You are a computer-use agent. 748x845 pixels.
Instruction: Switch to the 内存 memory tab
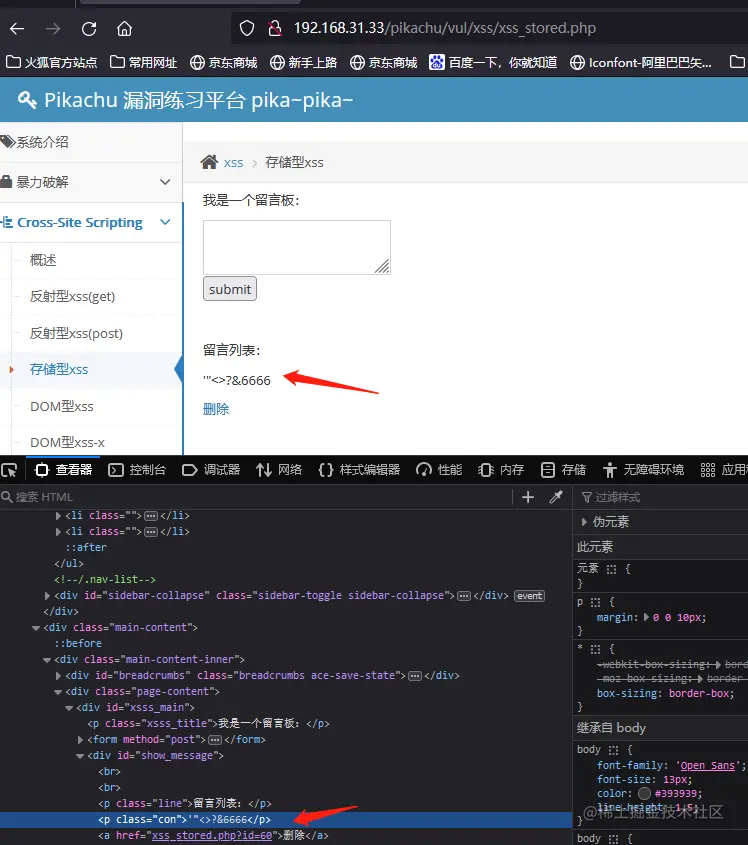click(x=501, y=470)
